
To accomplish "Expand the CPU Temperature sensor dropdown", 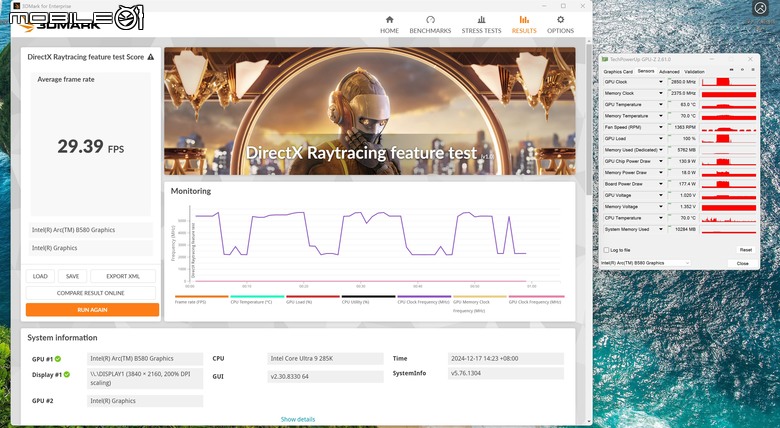I will coord(661,218).
